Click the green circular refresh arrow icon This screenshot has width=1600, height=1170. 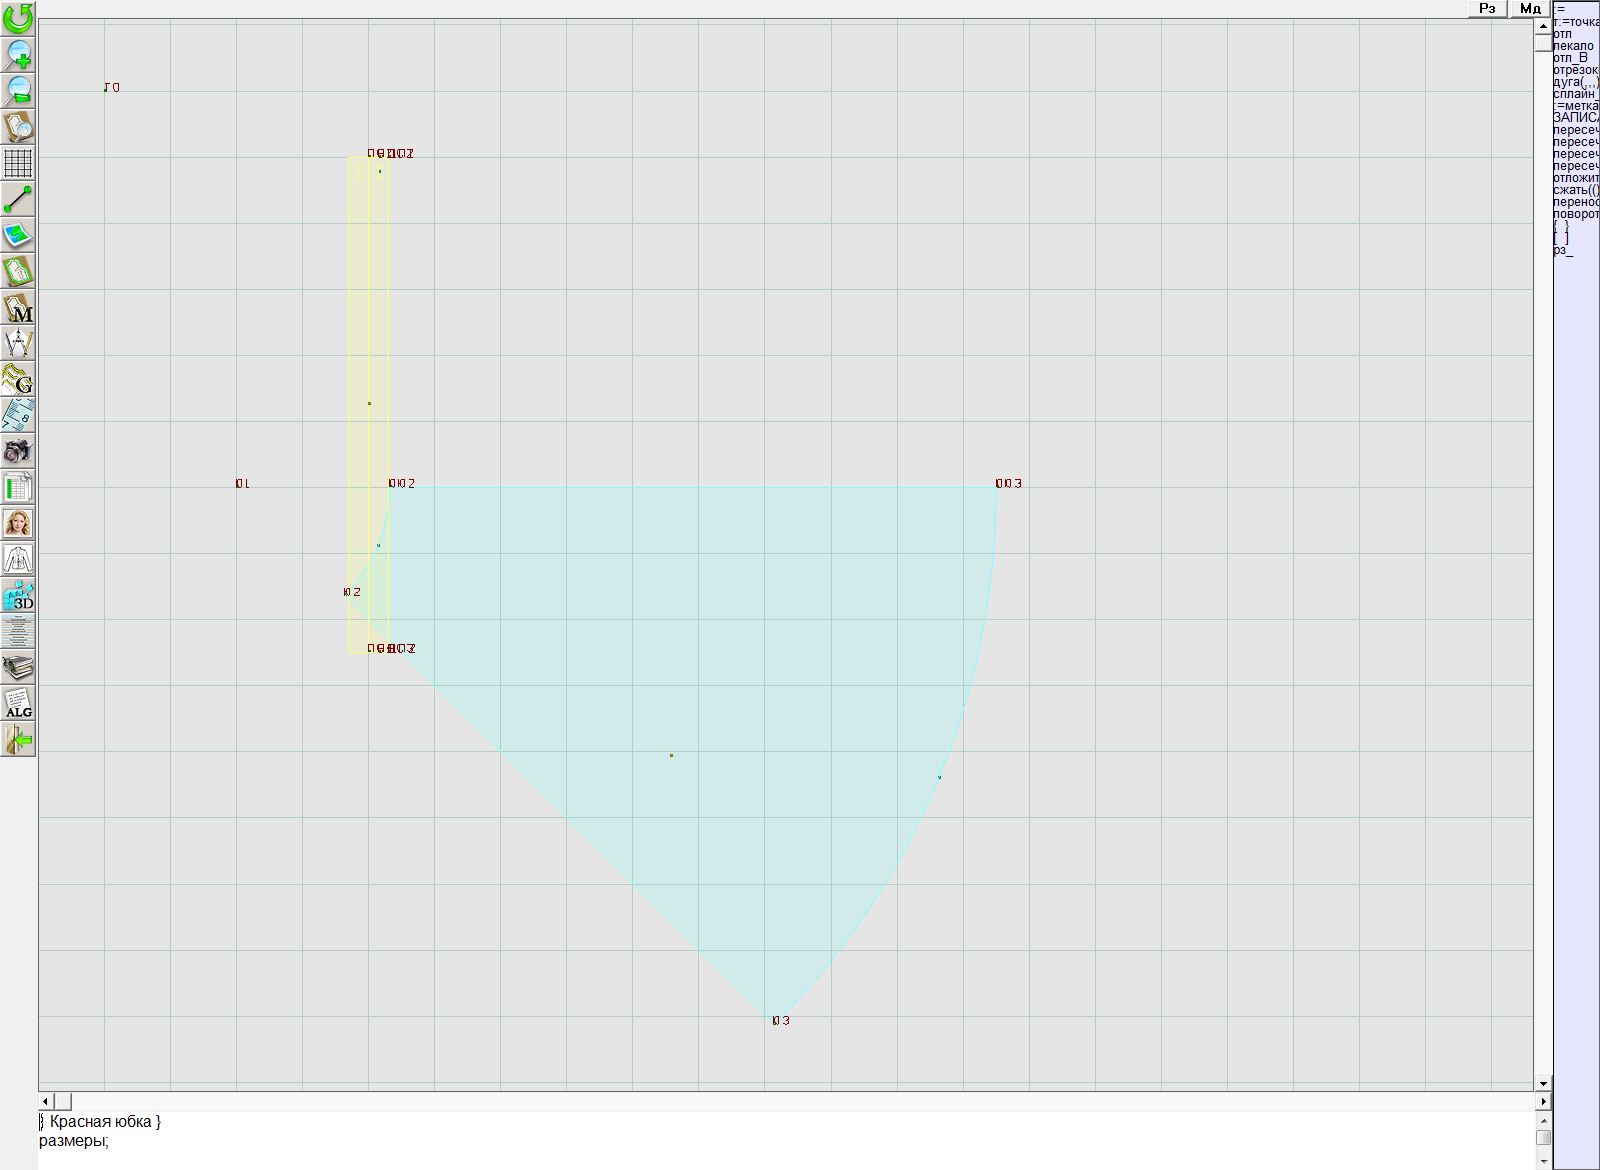pyautogui.click(x=18, y=18)
